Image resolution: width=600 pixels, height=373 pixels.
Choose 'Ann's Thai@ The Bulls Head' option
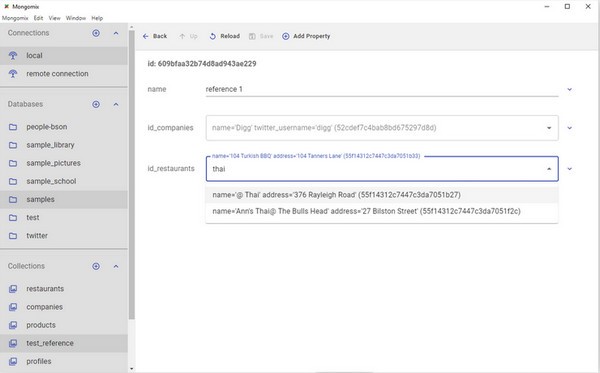pyautogui.click(x=382, y=211)
